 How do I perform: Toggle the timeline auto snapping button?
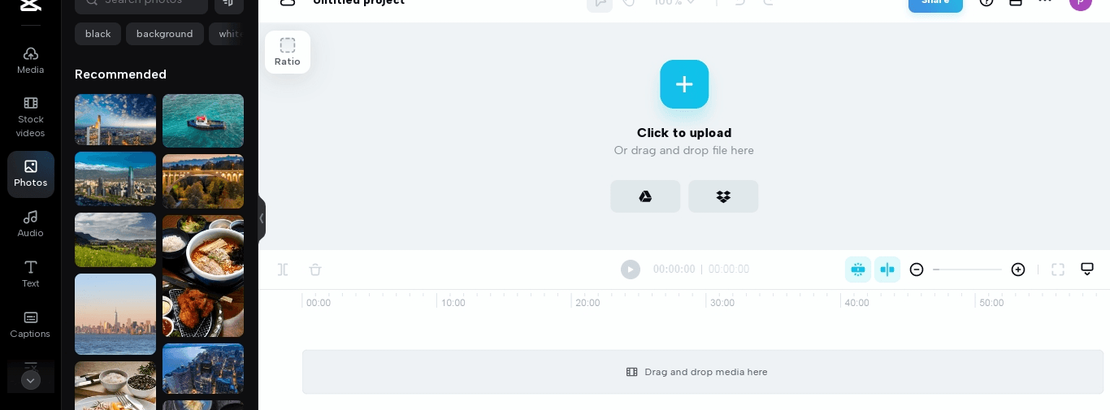click(858, 269)
